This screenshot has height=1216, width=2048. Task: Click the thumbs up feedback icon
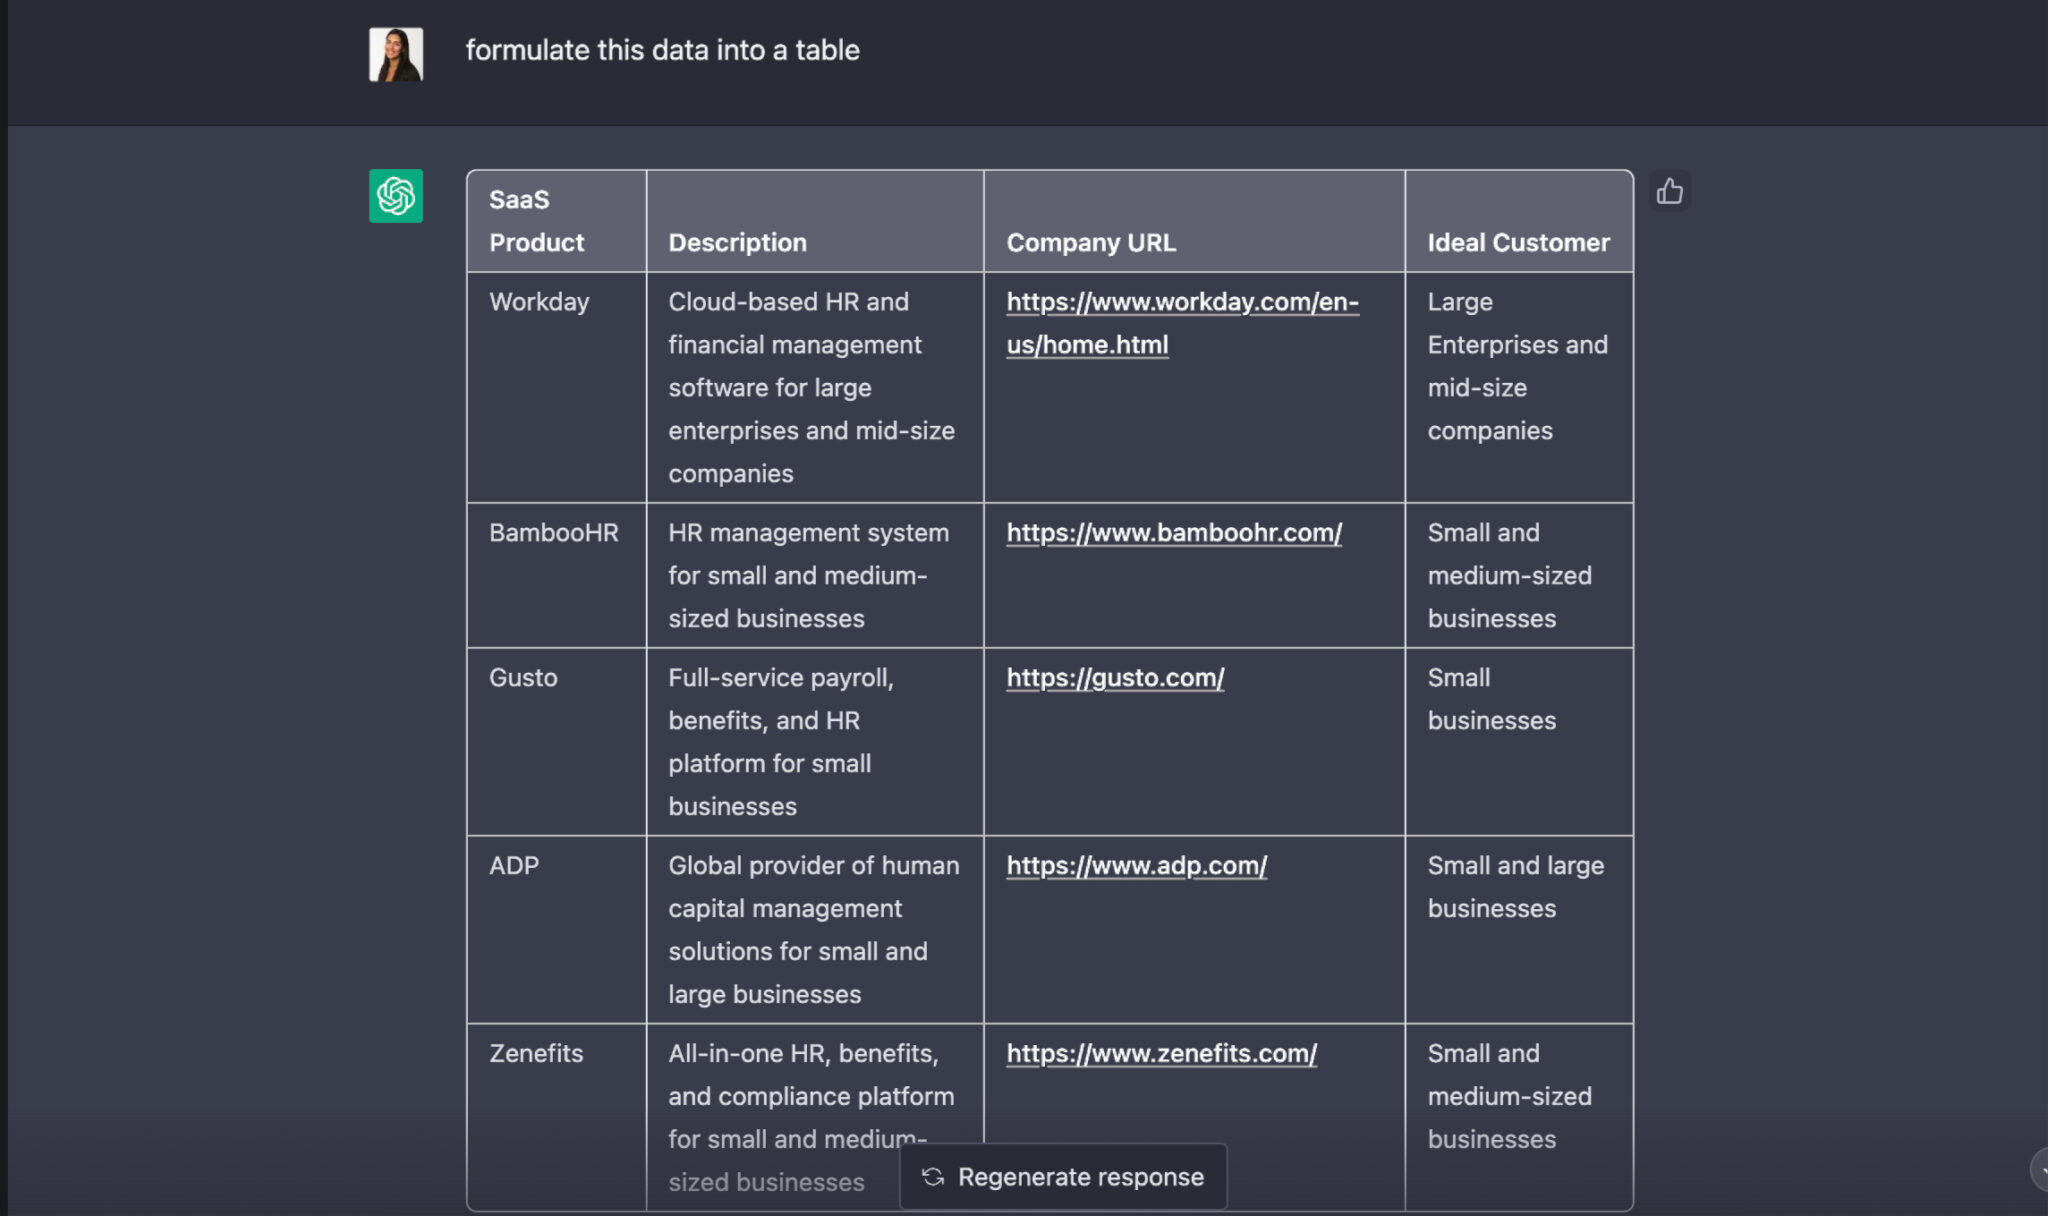[1669, 191]
